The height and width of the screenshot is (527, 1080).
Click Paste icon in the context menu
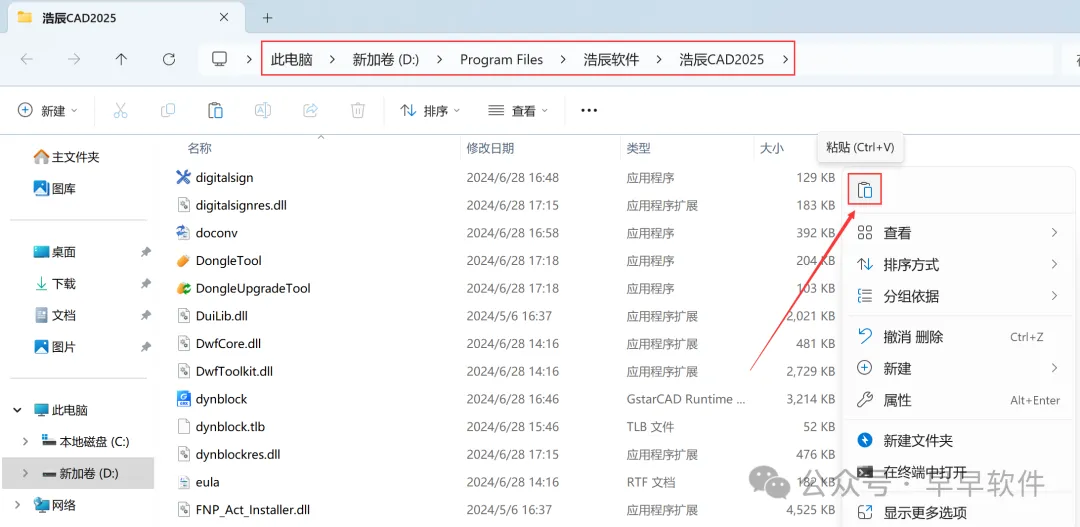pyautogui.click(x=865, y=190)
